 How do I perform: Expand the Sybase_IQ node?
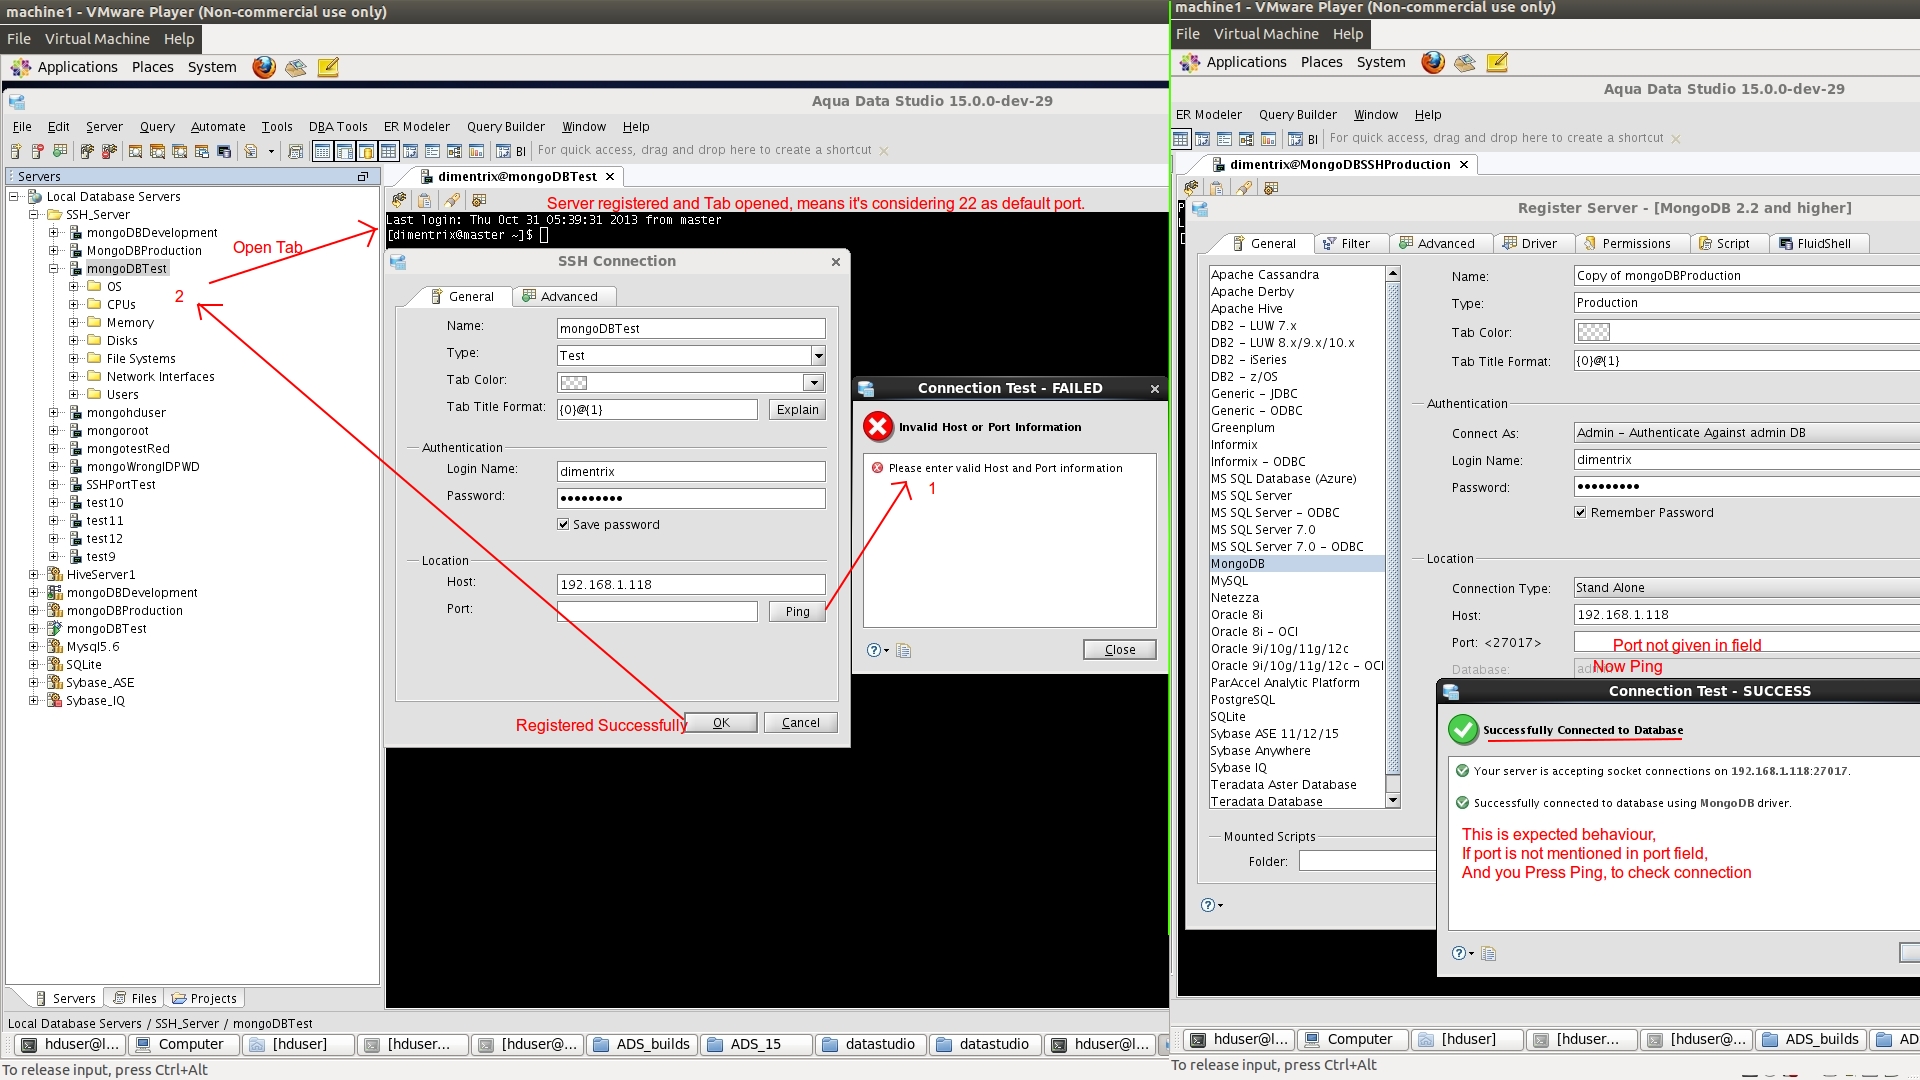click(34, 701)
